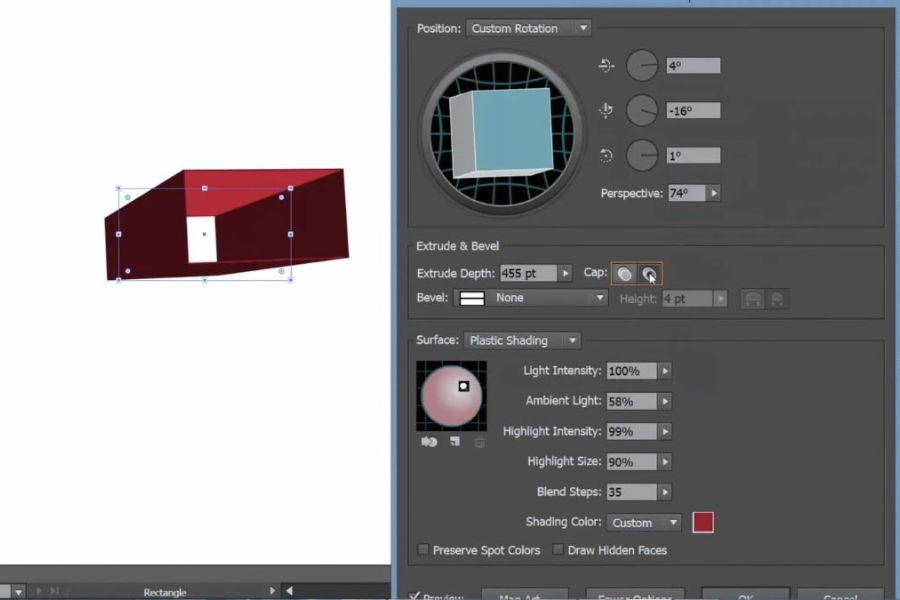Select the light marker on the shading sphere
The height and width of the screenshot is (600, 900).
(464, 386)
